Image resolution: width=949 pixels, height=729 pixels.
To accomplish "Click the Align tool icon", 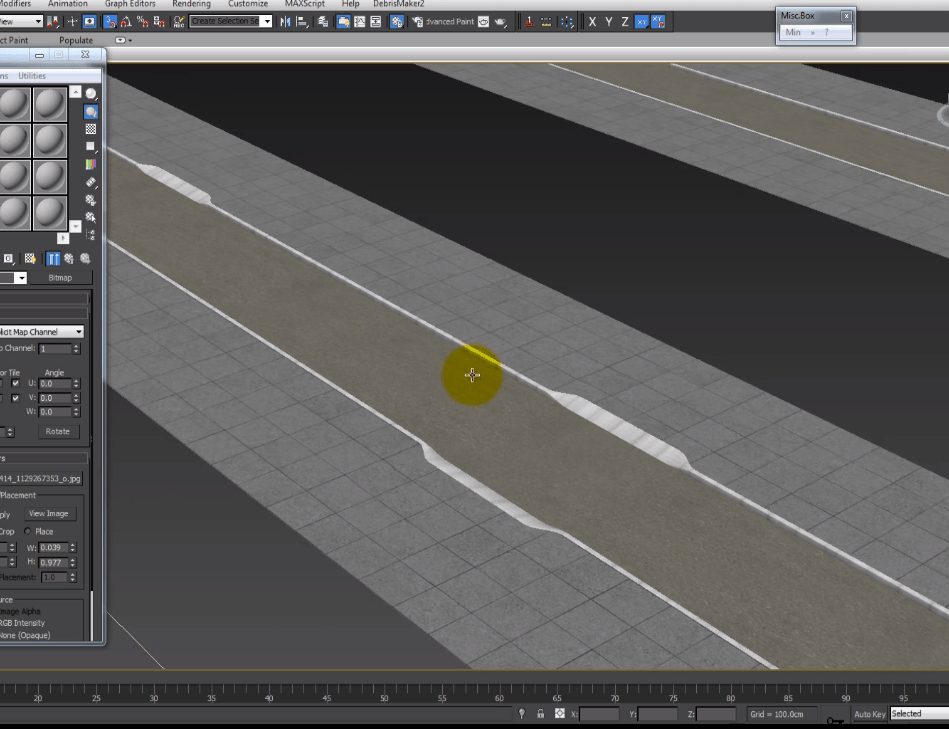I will coord(300,21).
